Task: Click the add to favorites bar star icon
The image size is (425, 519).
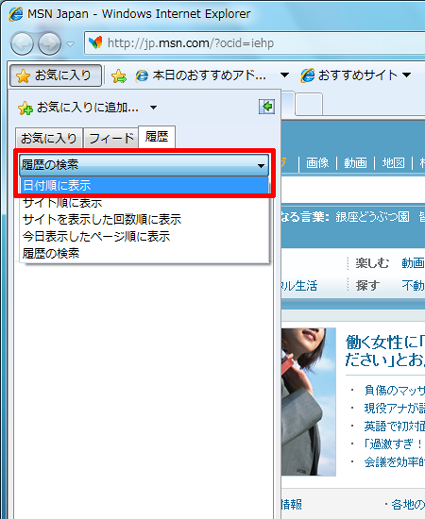Action: click(x=119, y=76)
